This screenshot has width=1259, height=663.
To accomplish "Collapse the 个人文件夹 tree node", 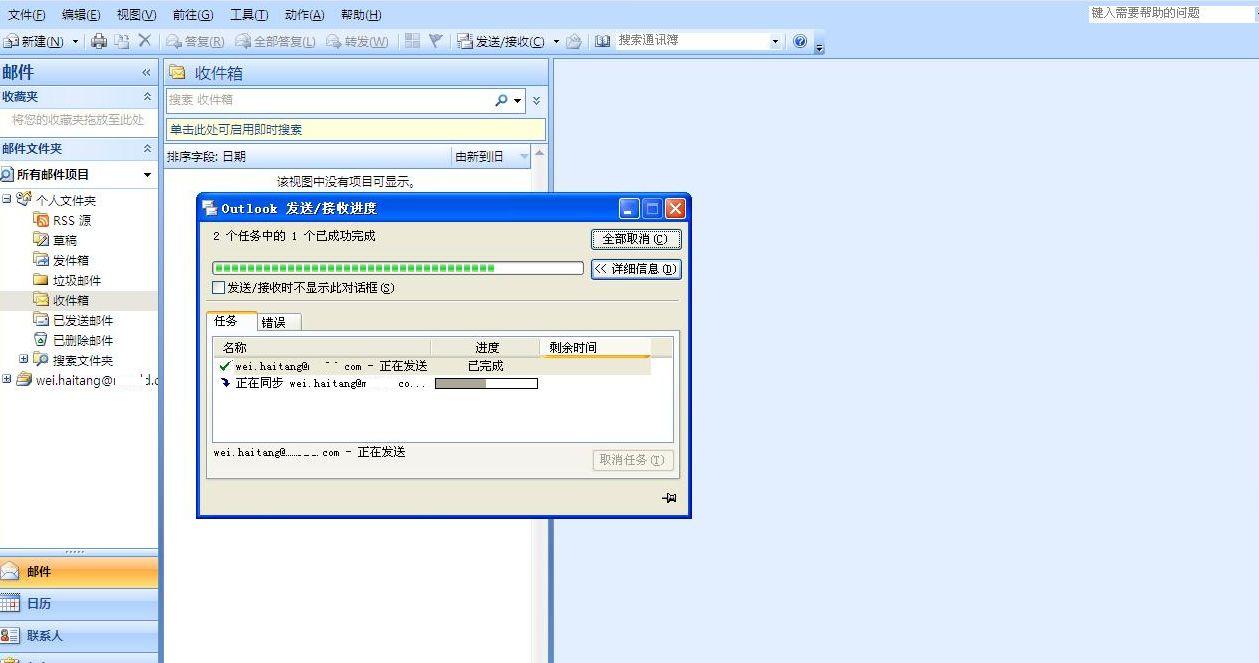I will [x=7, y=199].
